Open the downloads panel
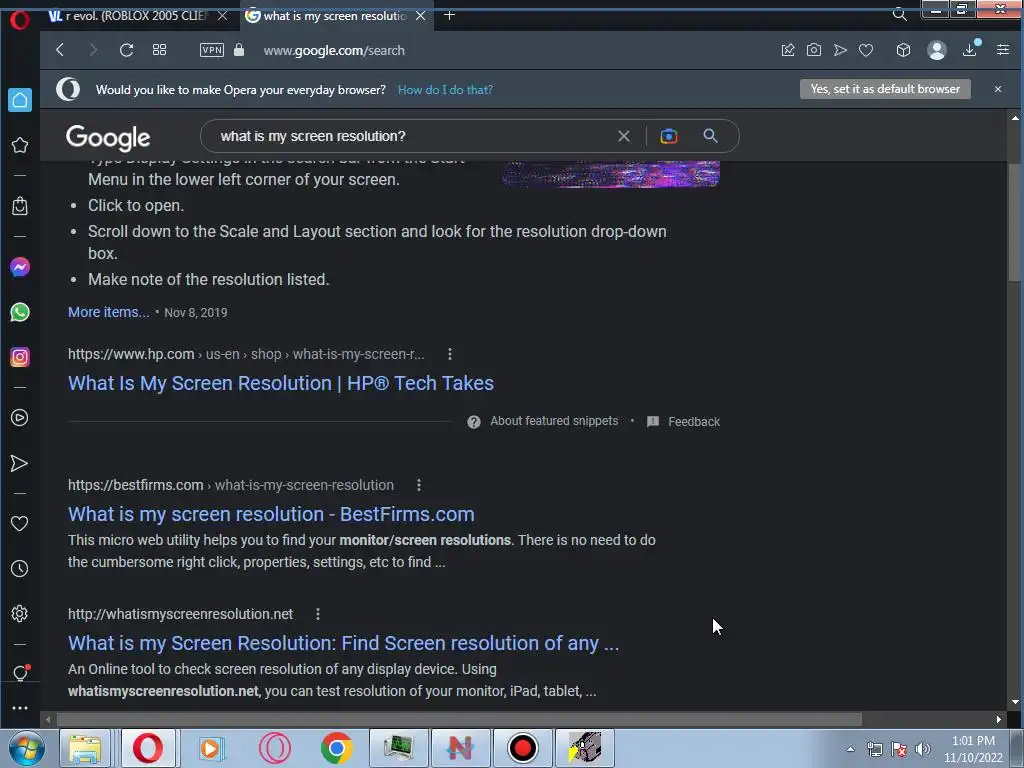Image resolution: width=1024 pixels, height=768 pixels. [970, 50]
